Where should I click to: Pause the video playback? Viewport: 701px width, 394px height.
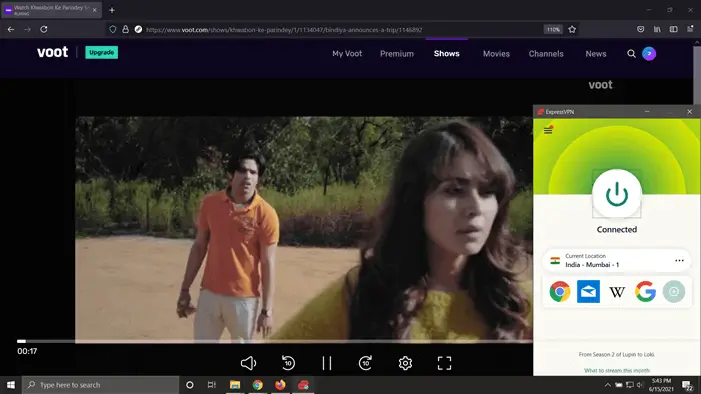pyautogui.click(x=327, y=363)
